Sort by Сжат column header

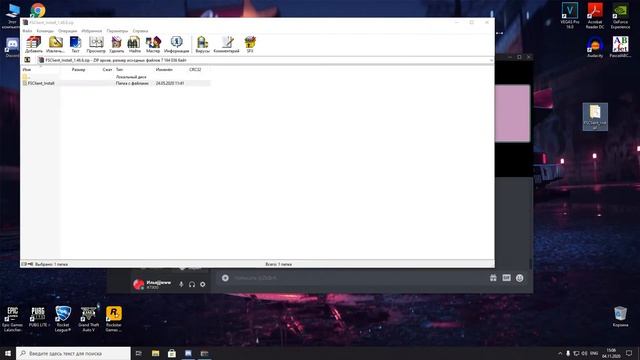click(107, 69)
